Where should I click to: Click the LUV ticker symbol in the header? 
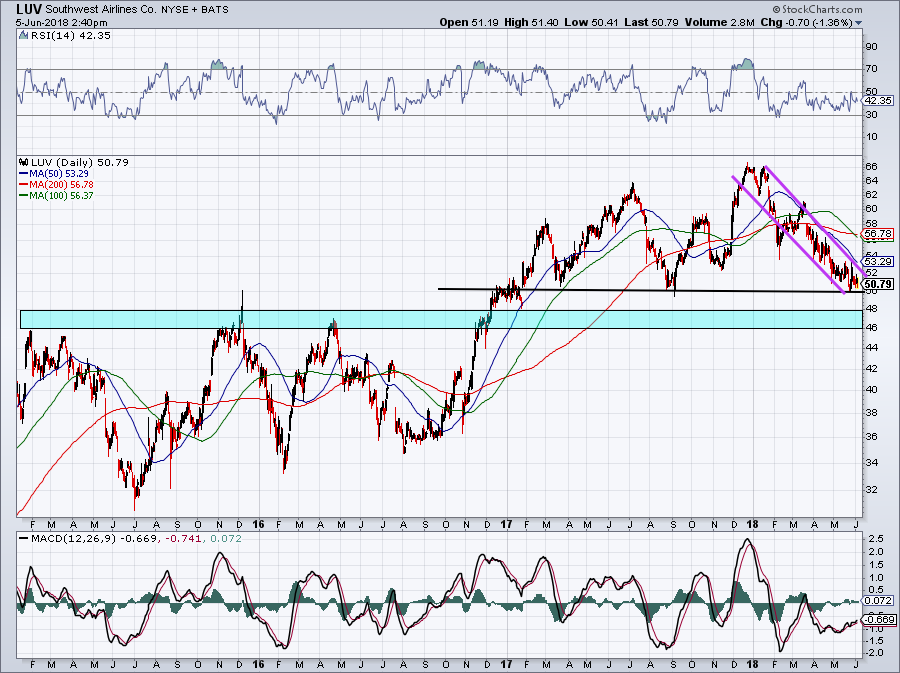[x=29, y=9]
